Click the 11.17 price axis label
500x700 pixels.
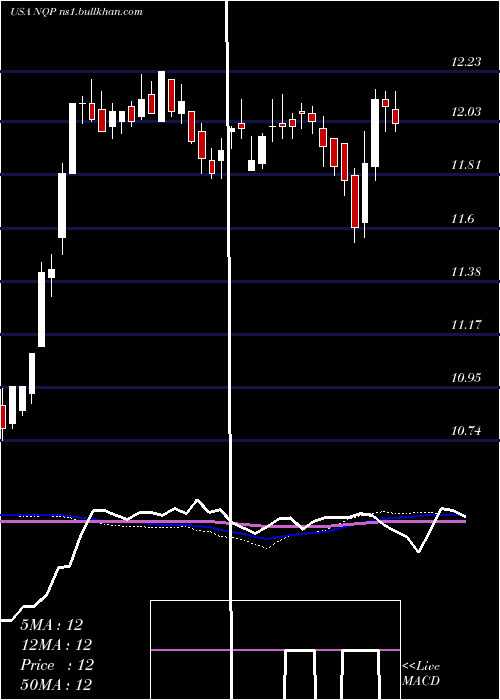tap(466, 325)
